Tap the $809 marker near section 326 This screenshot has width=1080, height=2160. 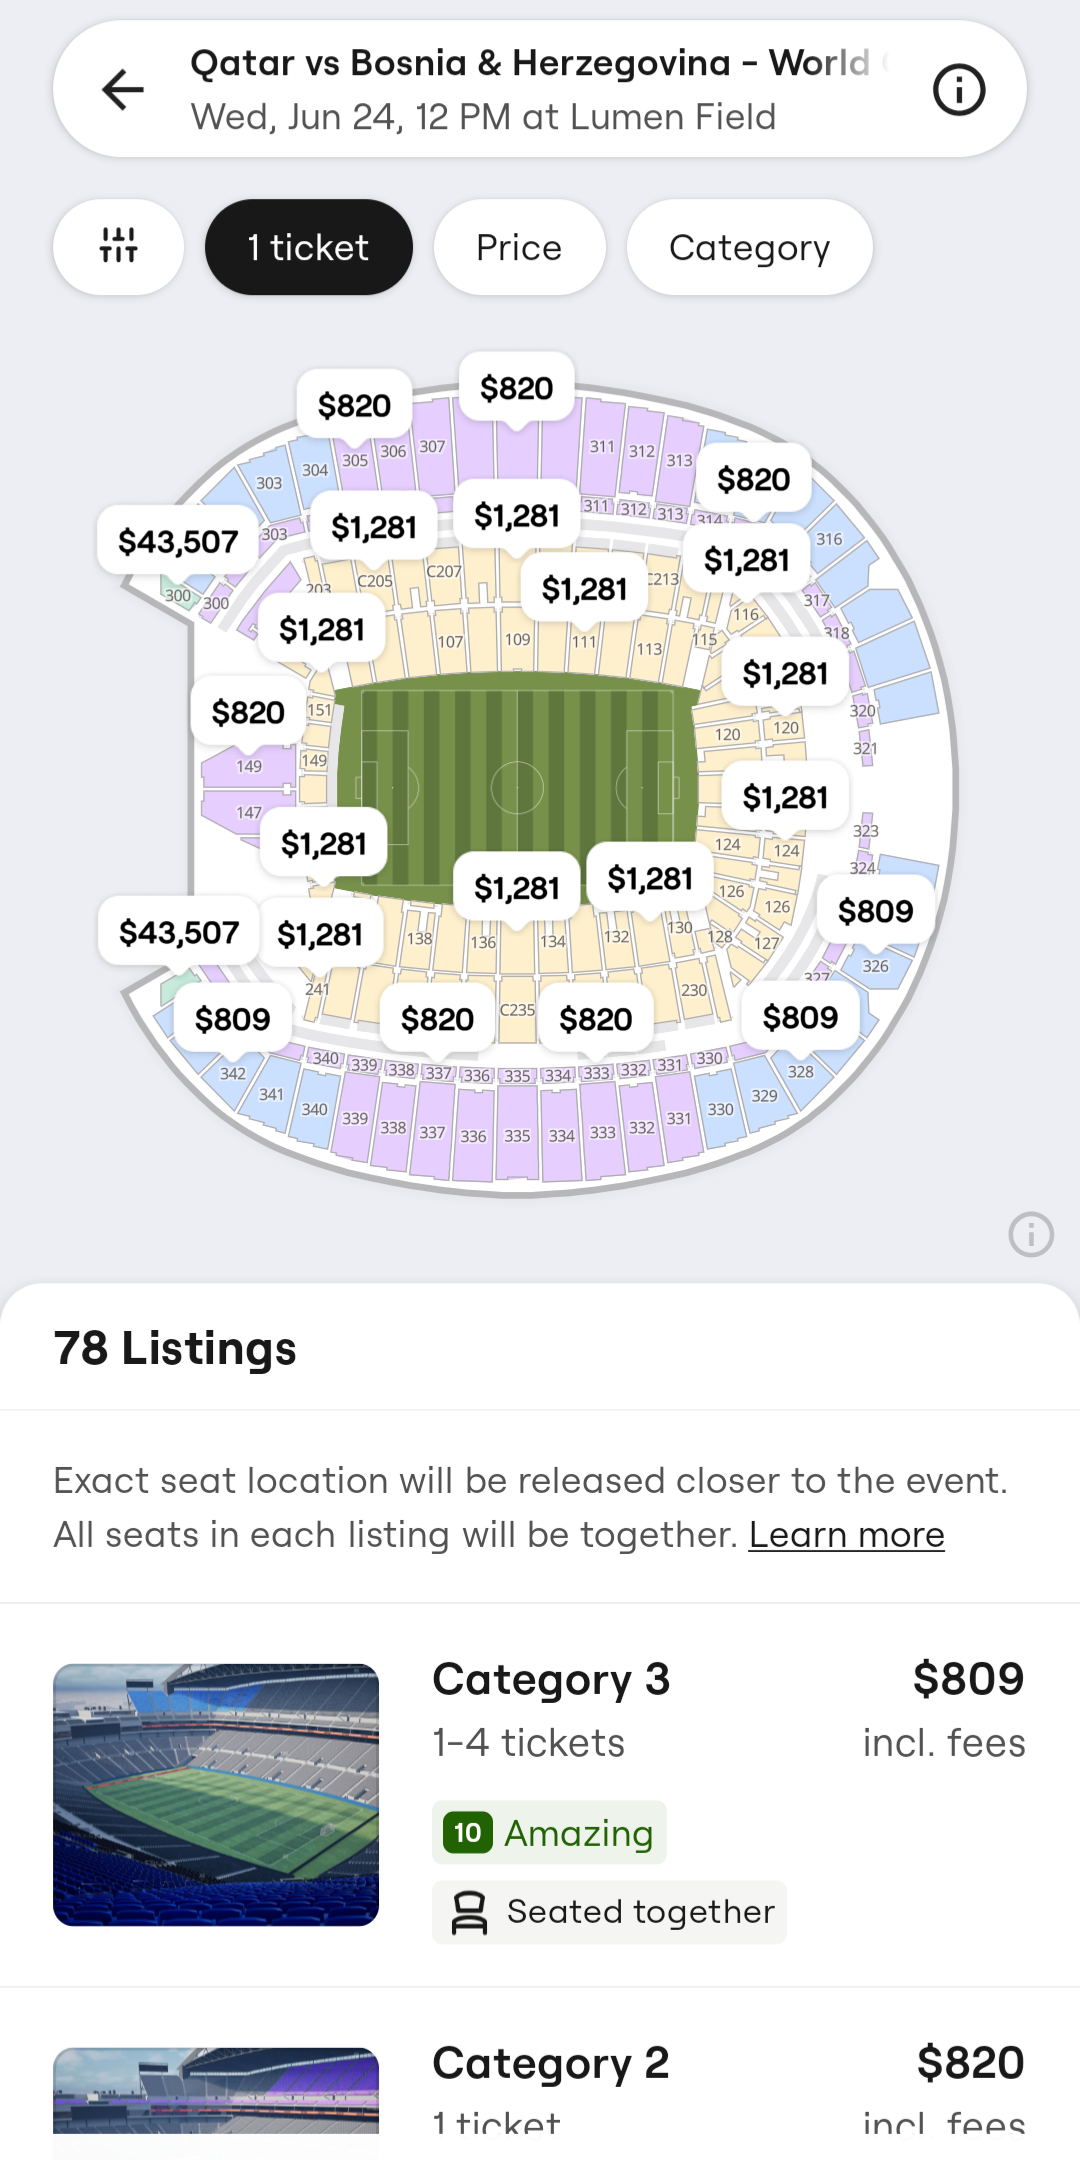(x=875, y=911)
